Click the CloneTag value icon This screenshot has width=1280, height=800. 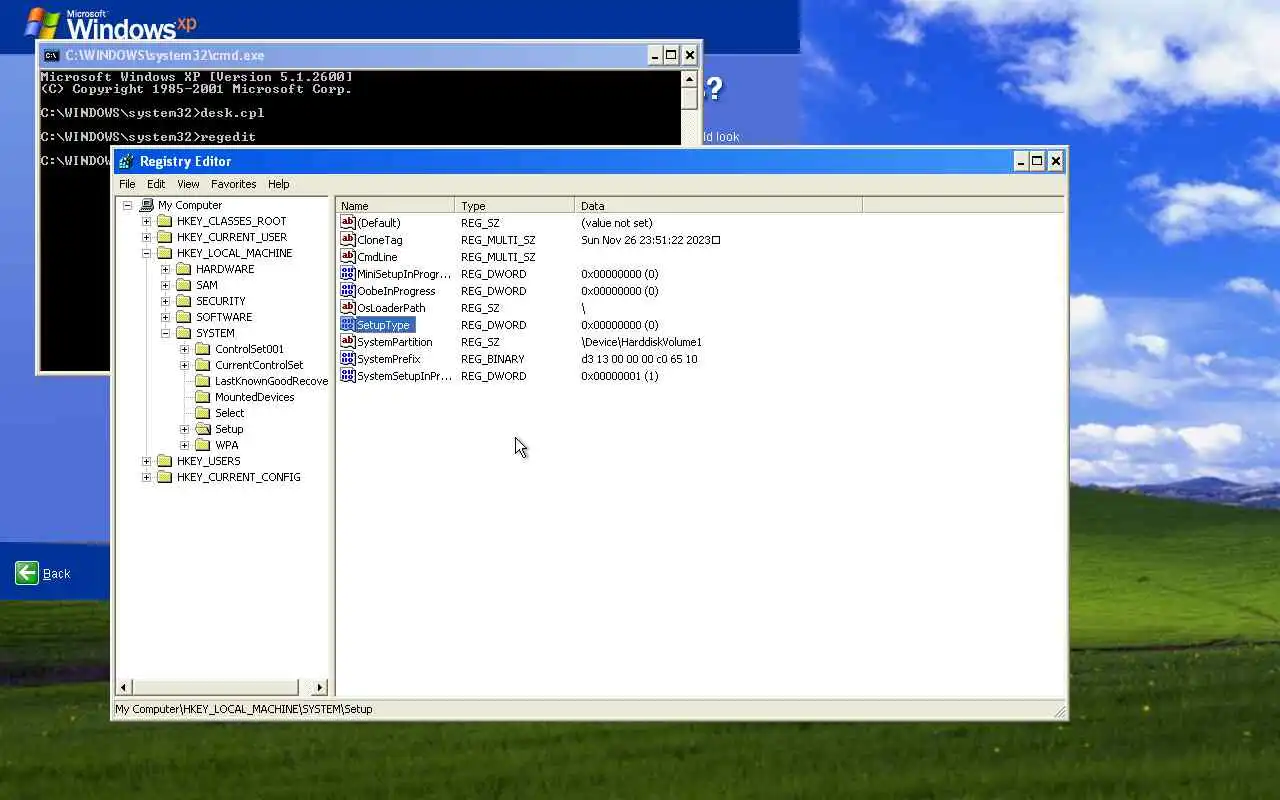coord(348,240)
